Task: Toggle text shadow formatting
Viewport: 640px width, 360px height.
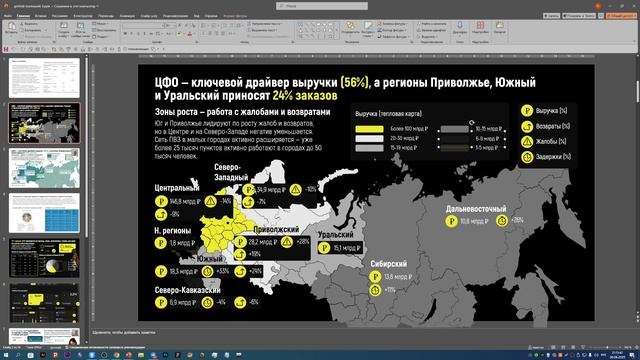Action: (144, 33)
